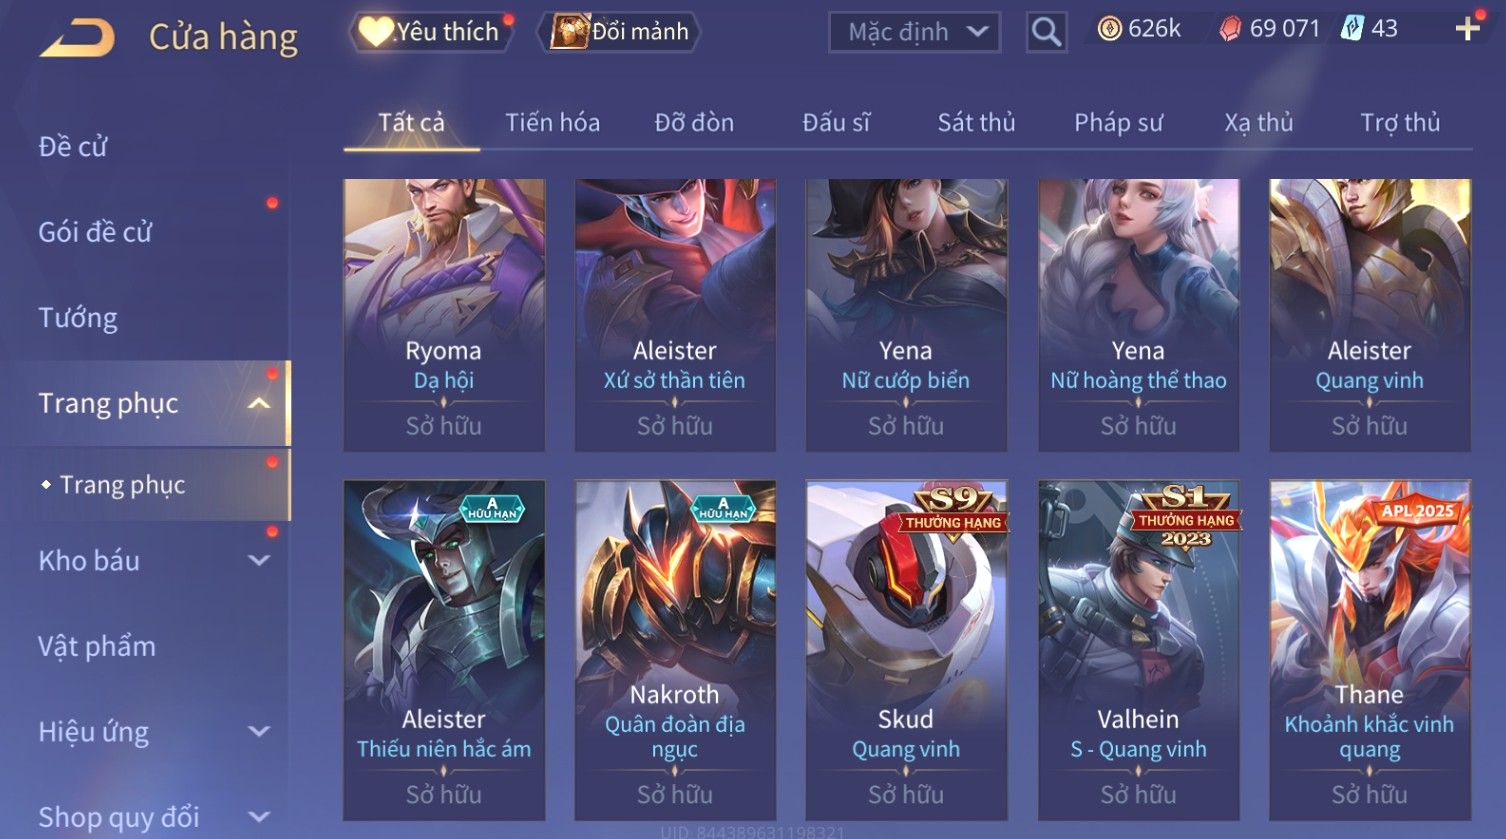Open the Mặc định sort dropdown
The width and height of the screenshot is (1506, 839).
pyautogui.click(x=914, y=32)
